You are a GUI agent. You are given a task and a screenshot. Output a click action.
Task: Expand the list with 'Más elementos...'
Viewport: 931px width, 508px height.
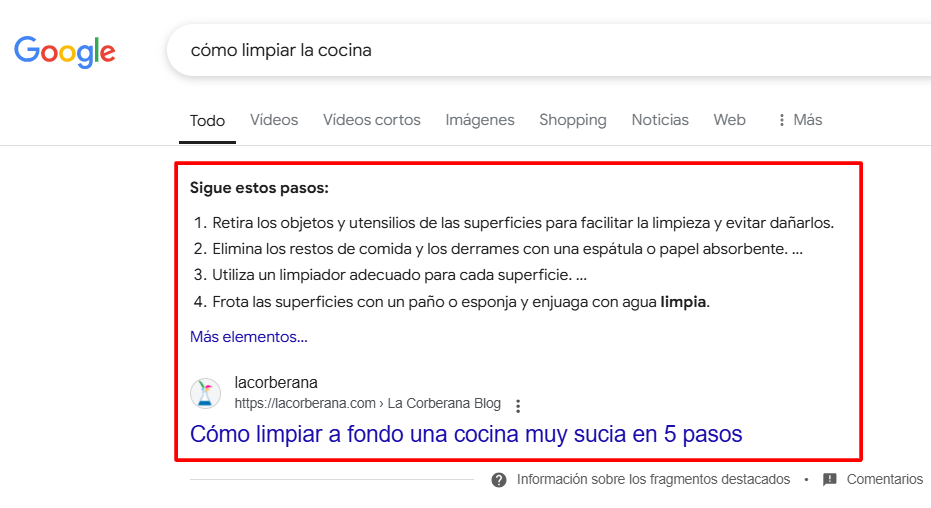(x=249, y=337)
